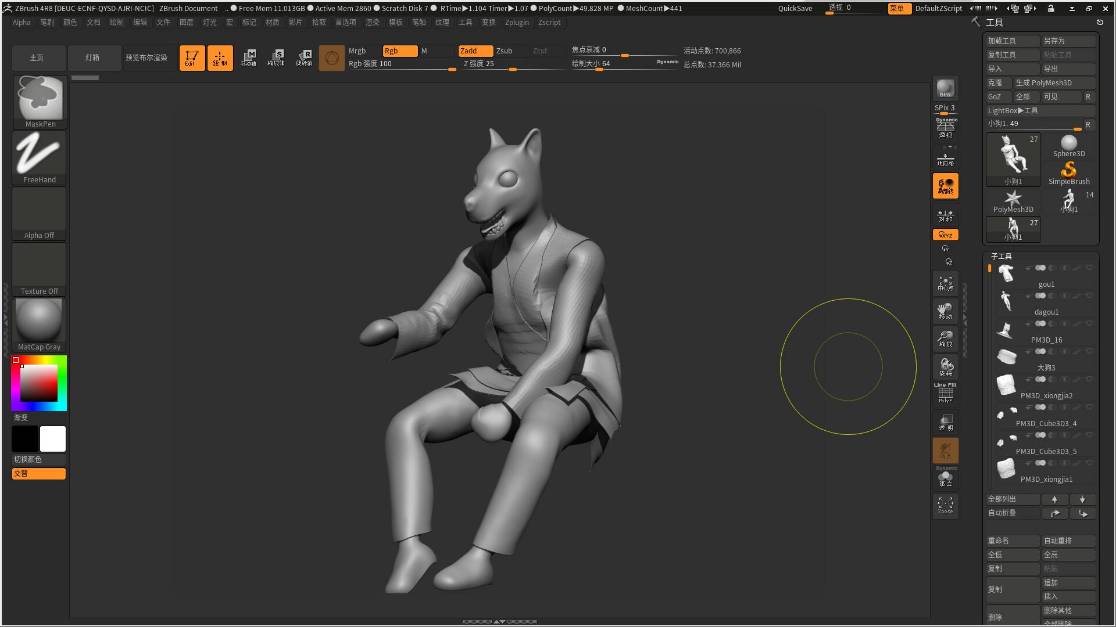Adjust the Z intensity 25 slider
The height and width of the screenshot is (627, 1116).
point(513,64)
